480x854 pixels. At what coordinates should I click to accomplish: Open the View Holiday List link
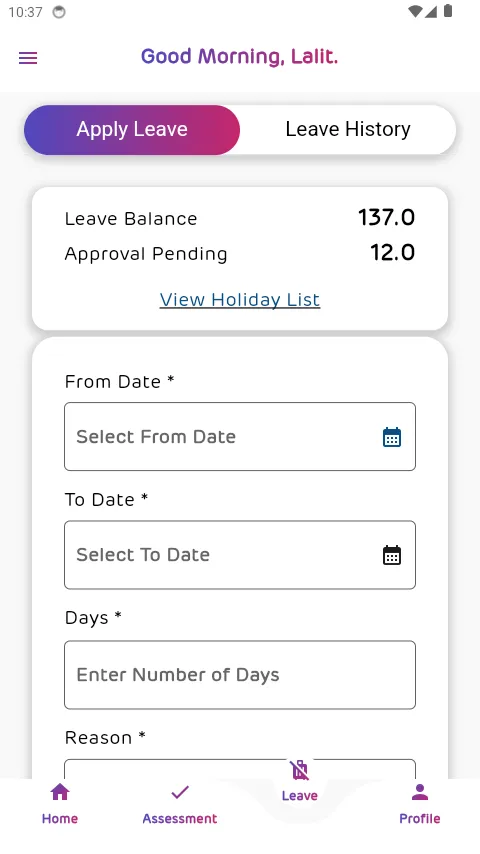pos(240,300)
